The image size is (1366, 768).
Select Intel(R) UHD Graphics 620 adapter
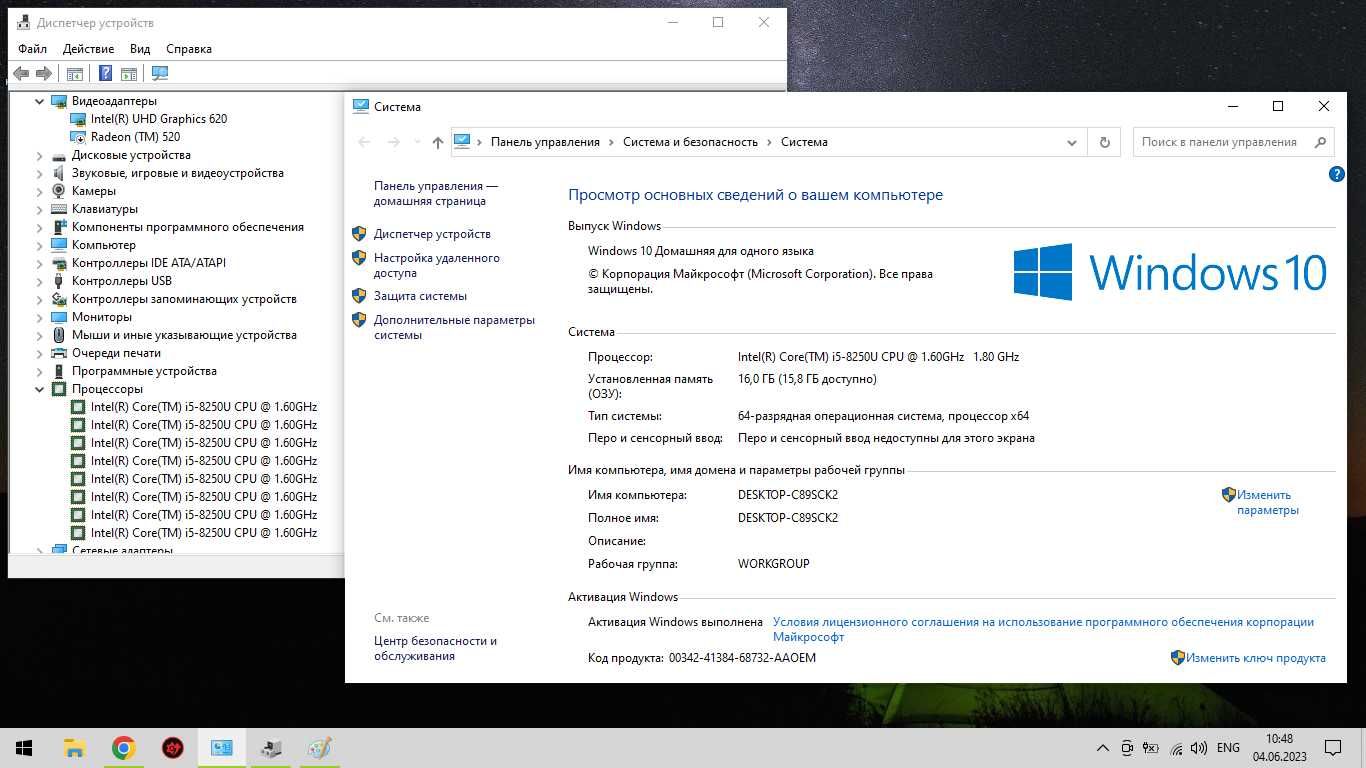[159, 119]
